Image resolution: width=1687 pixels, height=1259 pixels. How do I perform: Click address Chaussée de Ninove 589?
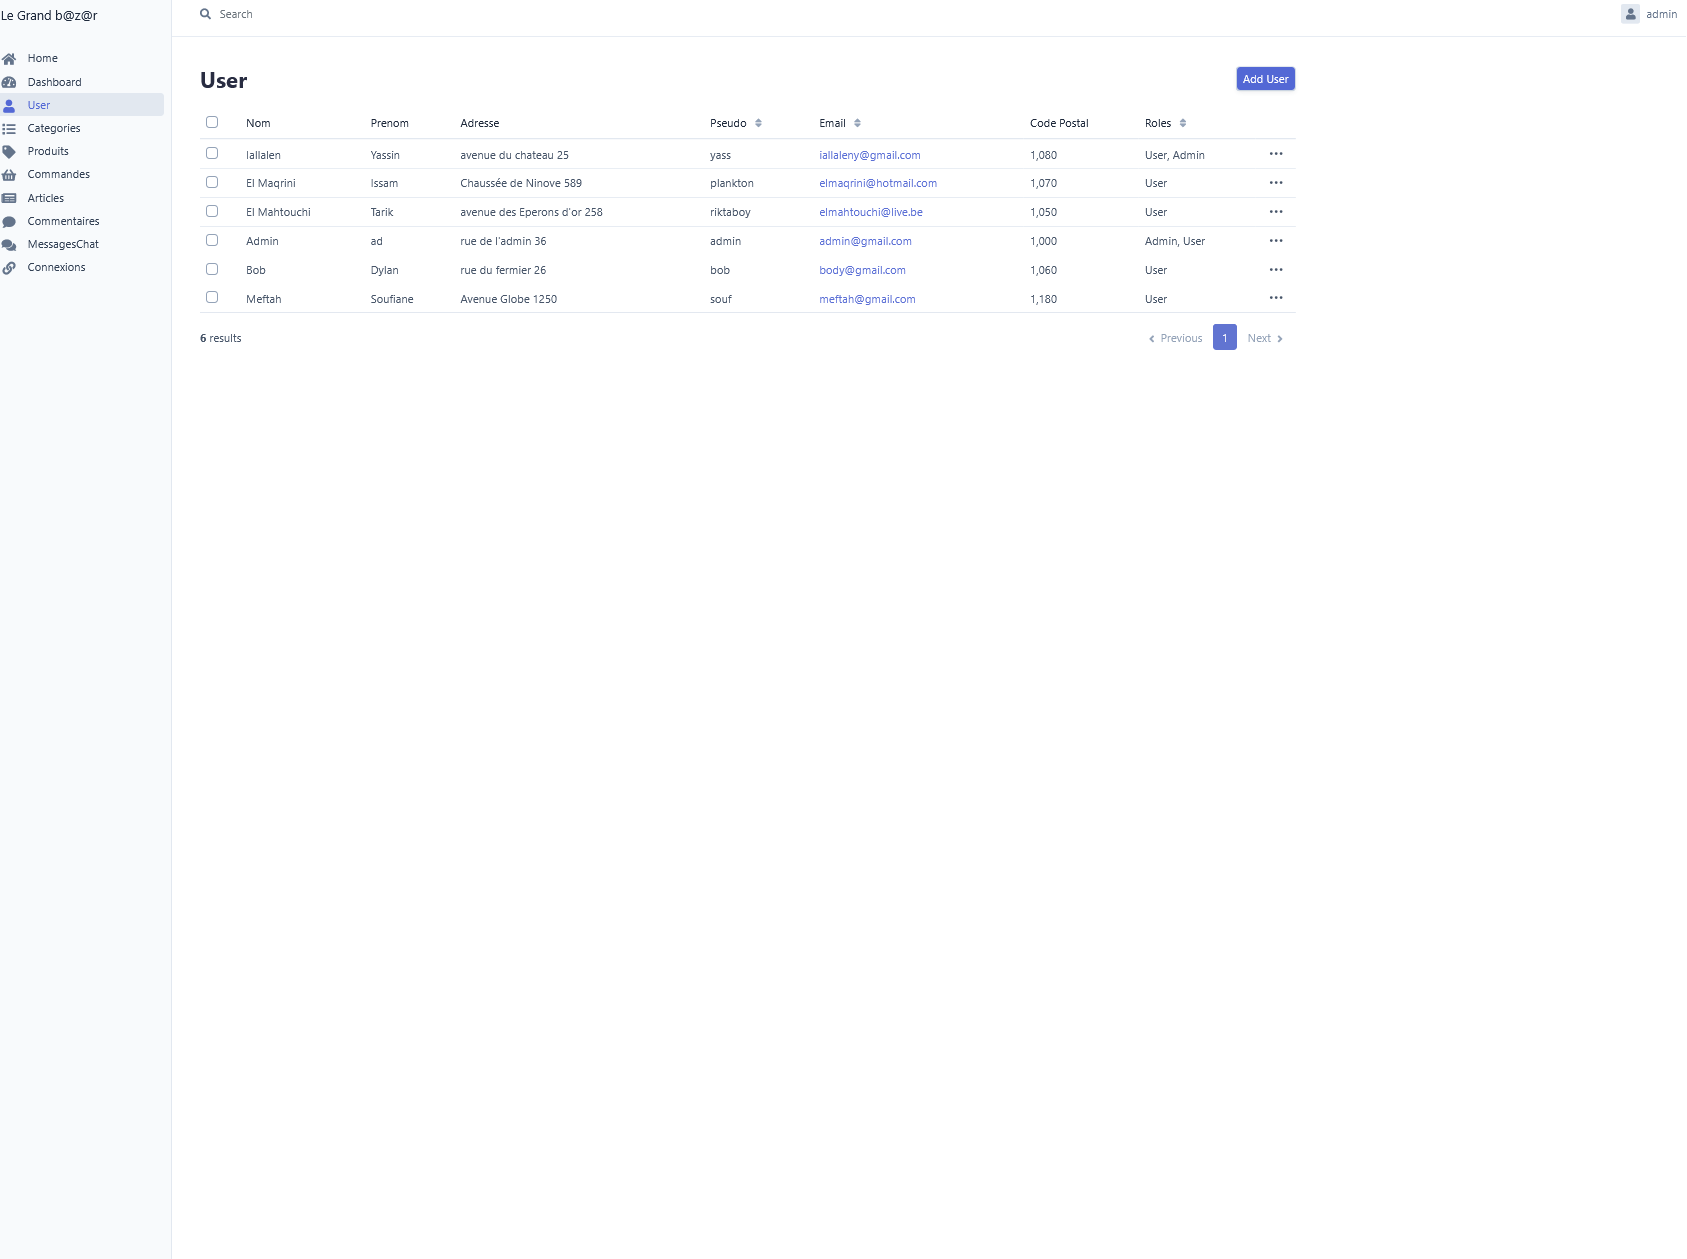coord(521,183)
